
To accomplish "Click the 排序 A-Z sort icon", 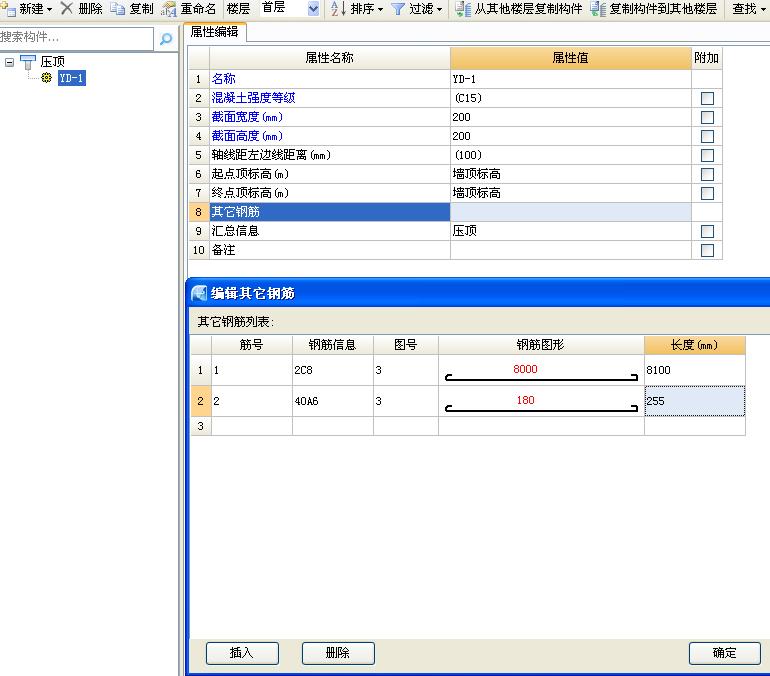I will [x=338, y=8].
